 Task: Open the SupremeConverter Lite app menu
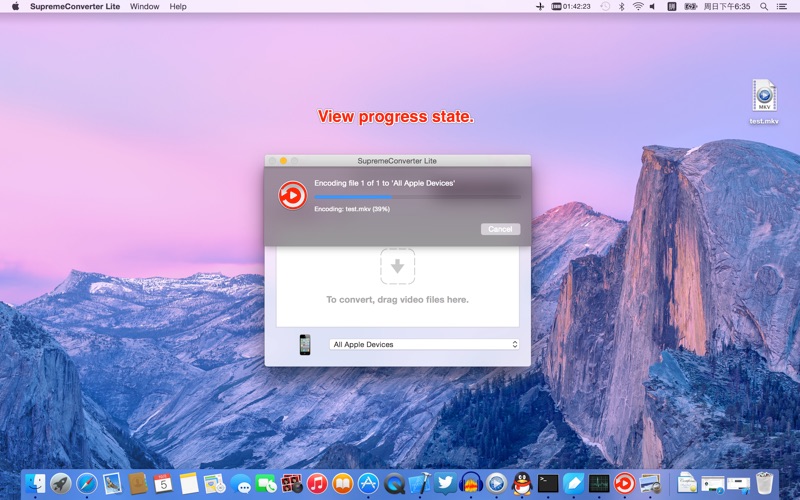tap(74, 7)
